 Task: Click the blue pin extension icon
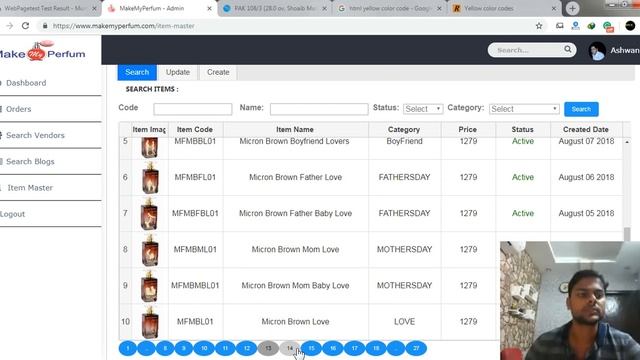pos(576,26)
